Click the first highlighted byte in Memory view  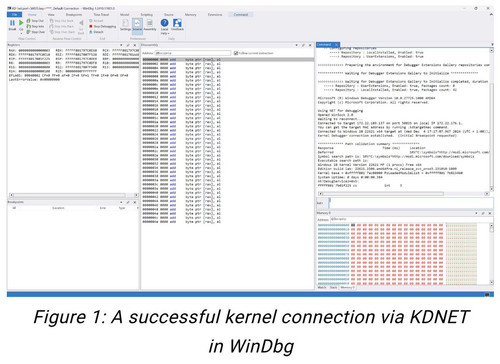(x=353, y=225)
